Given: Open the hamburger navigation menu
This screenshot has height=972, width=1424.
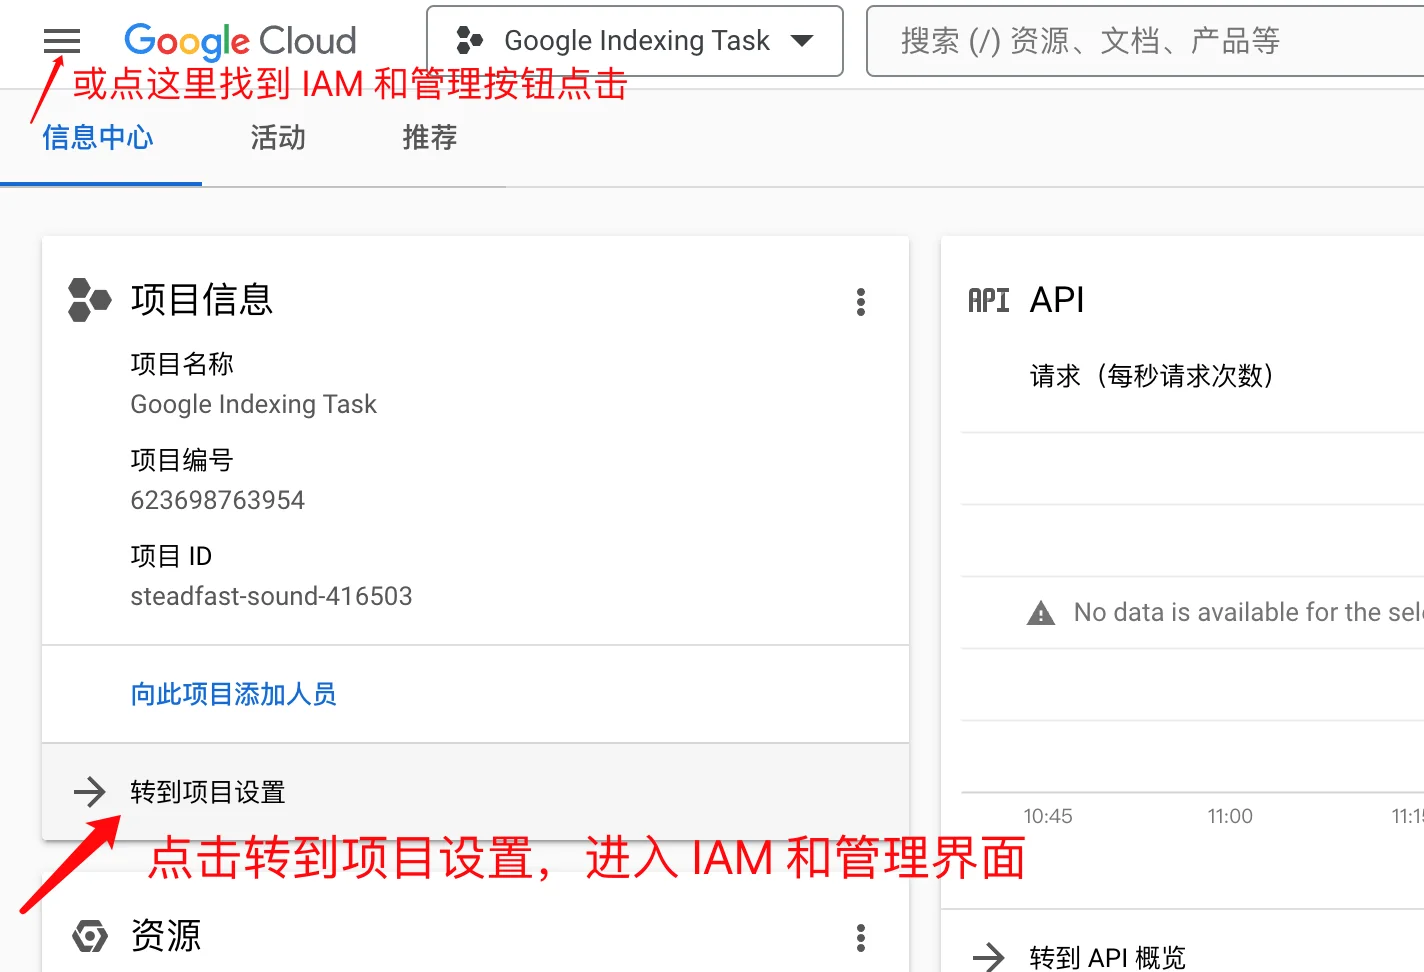Looking at the screenshot, I should [62, 41].
